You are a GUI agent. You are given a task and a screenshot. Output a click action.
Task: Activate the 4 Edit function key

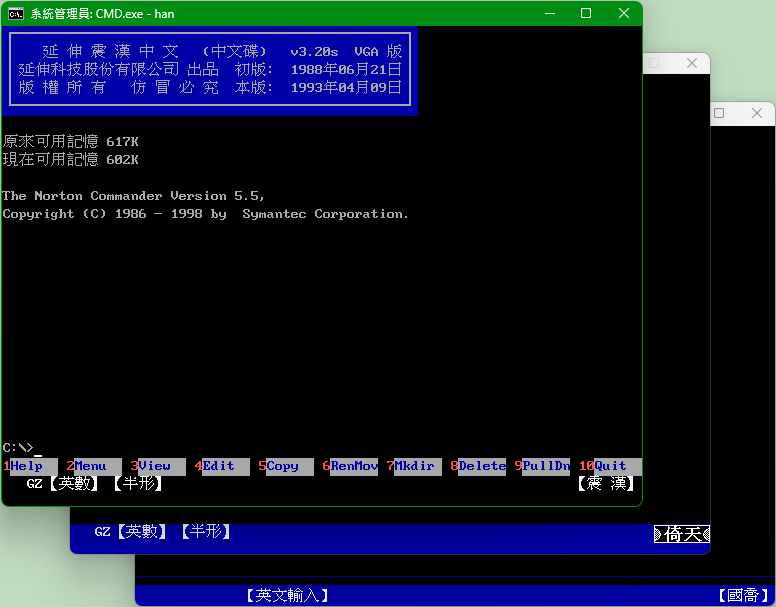click(x=222, y=467)
